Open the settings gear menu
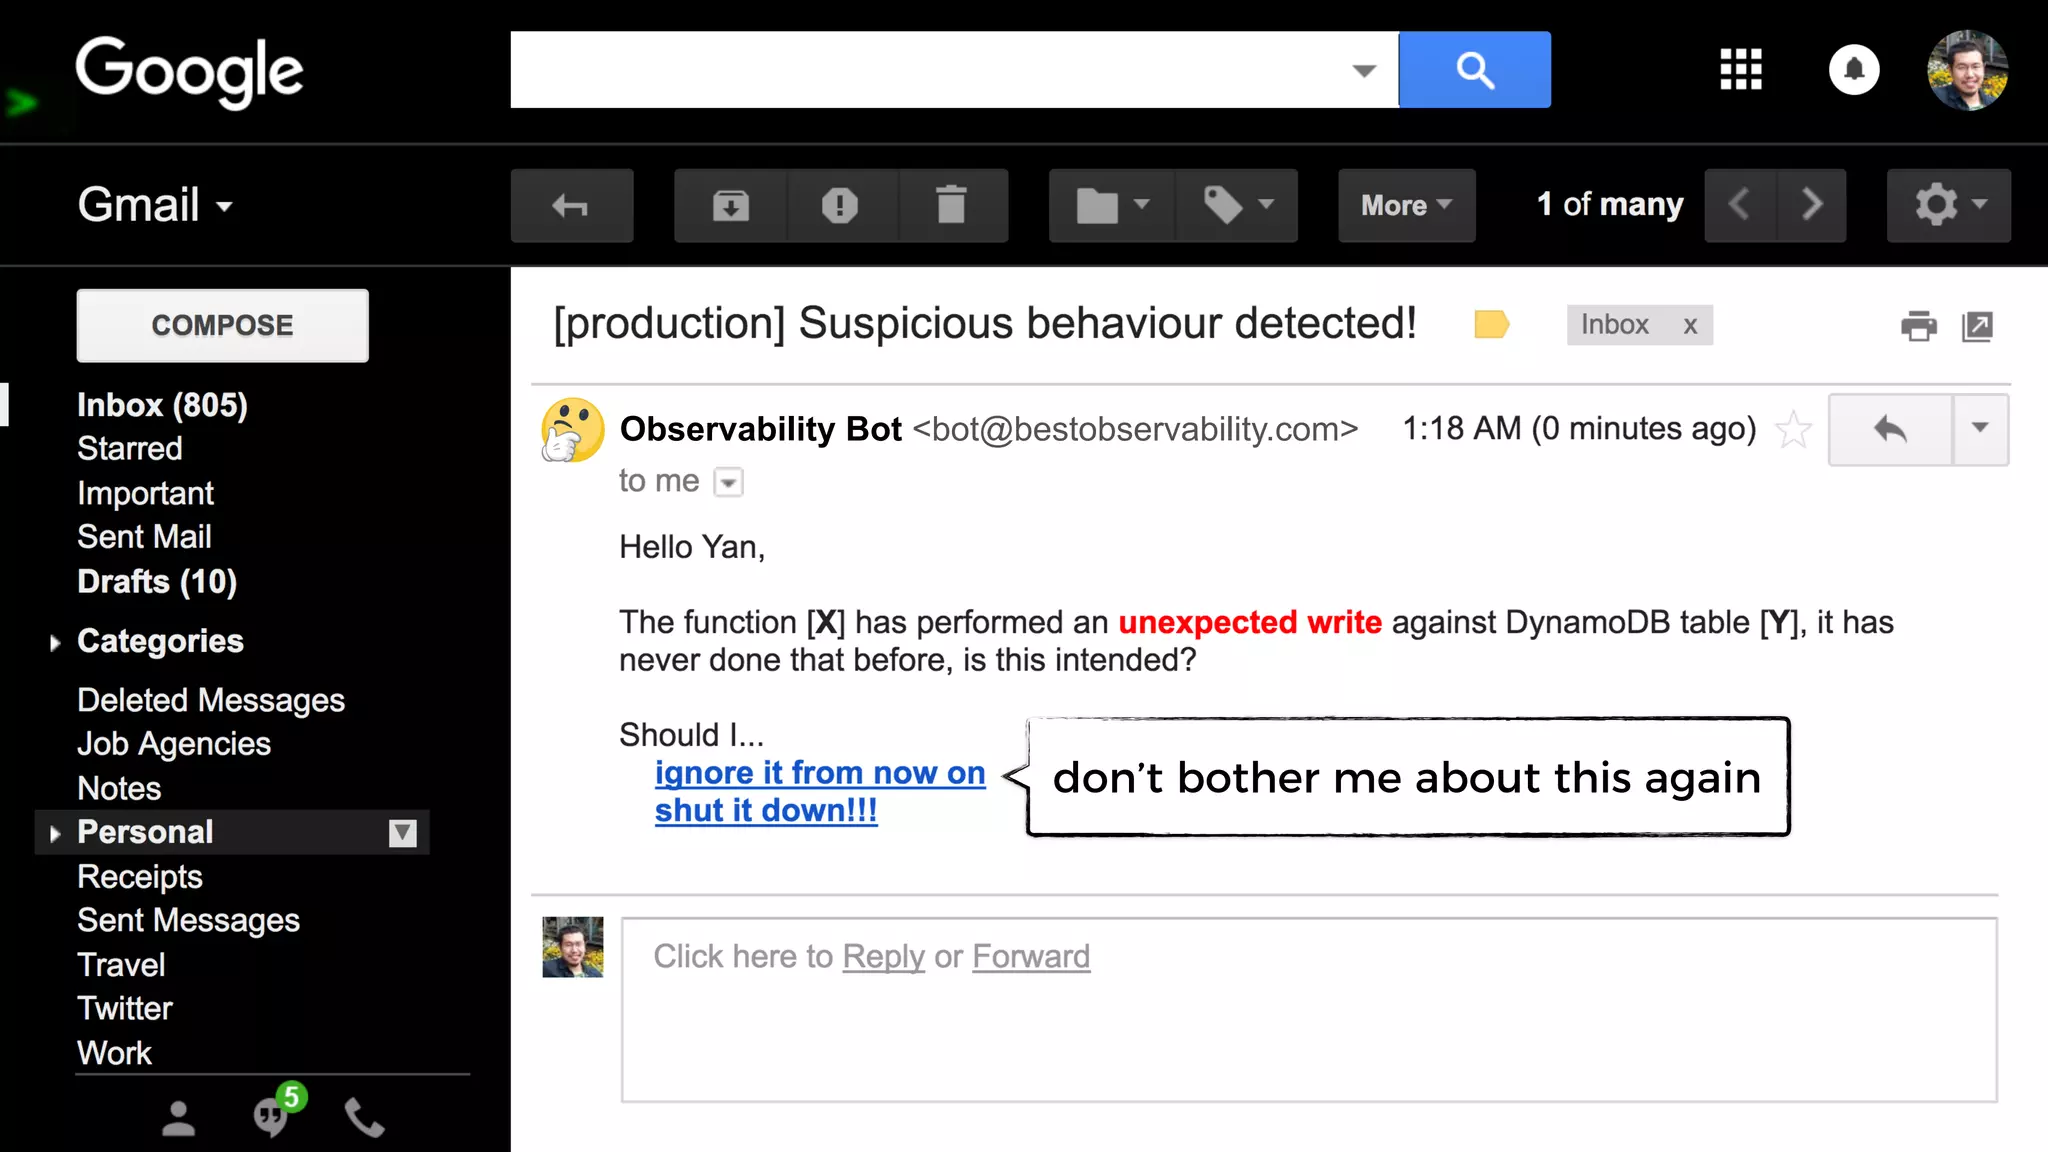The height and width of the screenshot is (1152, 2048). click(x=1948, y=206)
